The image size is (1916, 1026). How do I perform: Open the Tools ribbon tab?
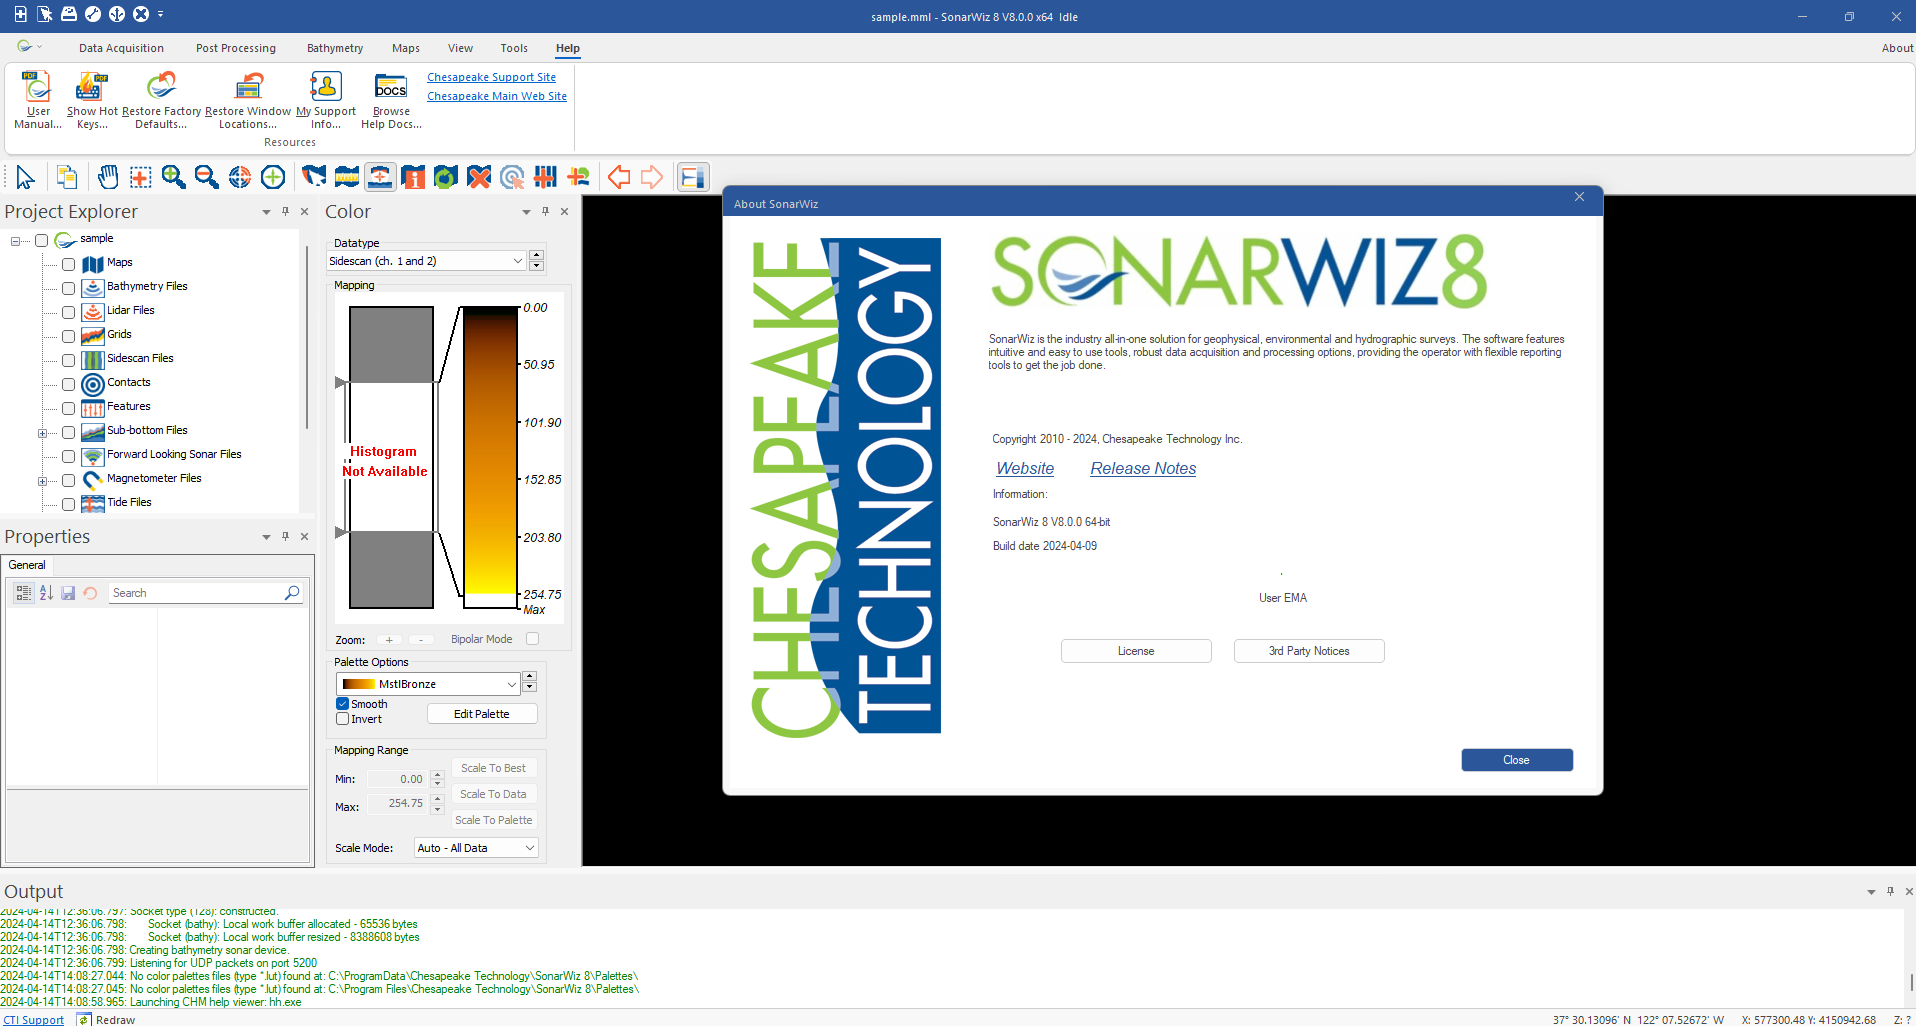tap(514, 48)
